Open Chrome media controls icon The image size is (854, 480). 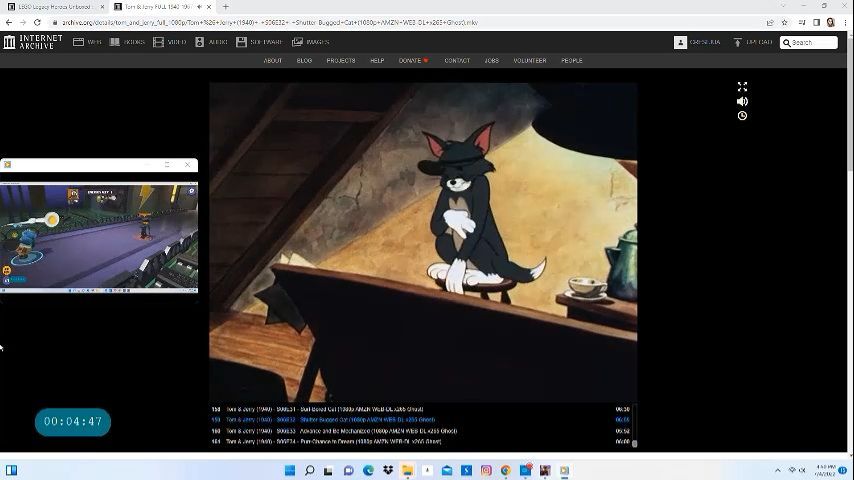(x=802, y=22)
